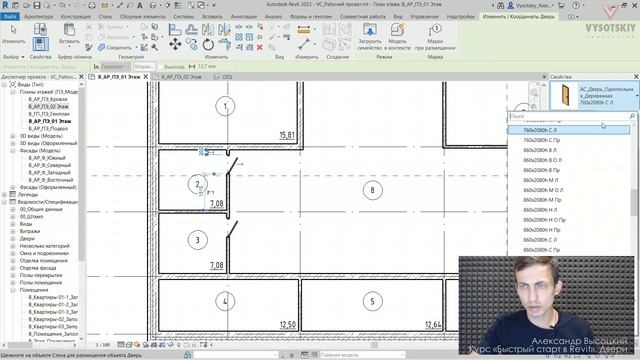This screenshot has width=640, height=360.
Task: Select the Trim/Extend to corner tool
Action: click(x=224, y=44)
